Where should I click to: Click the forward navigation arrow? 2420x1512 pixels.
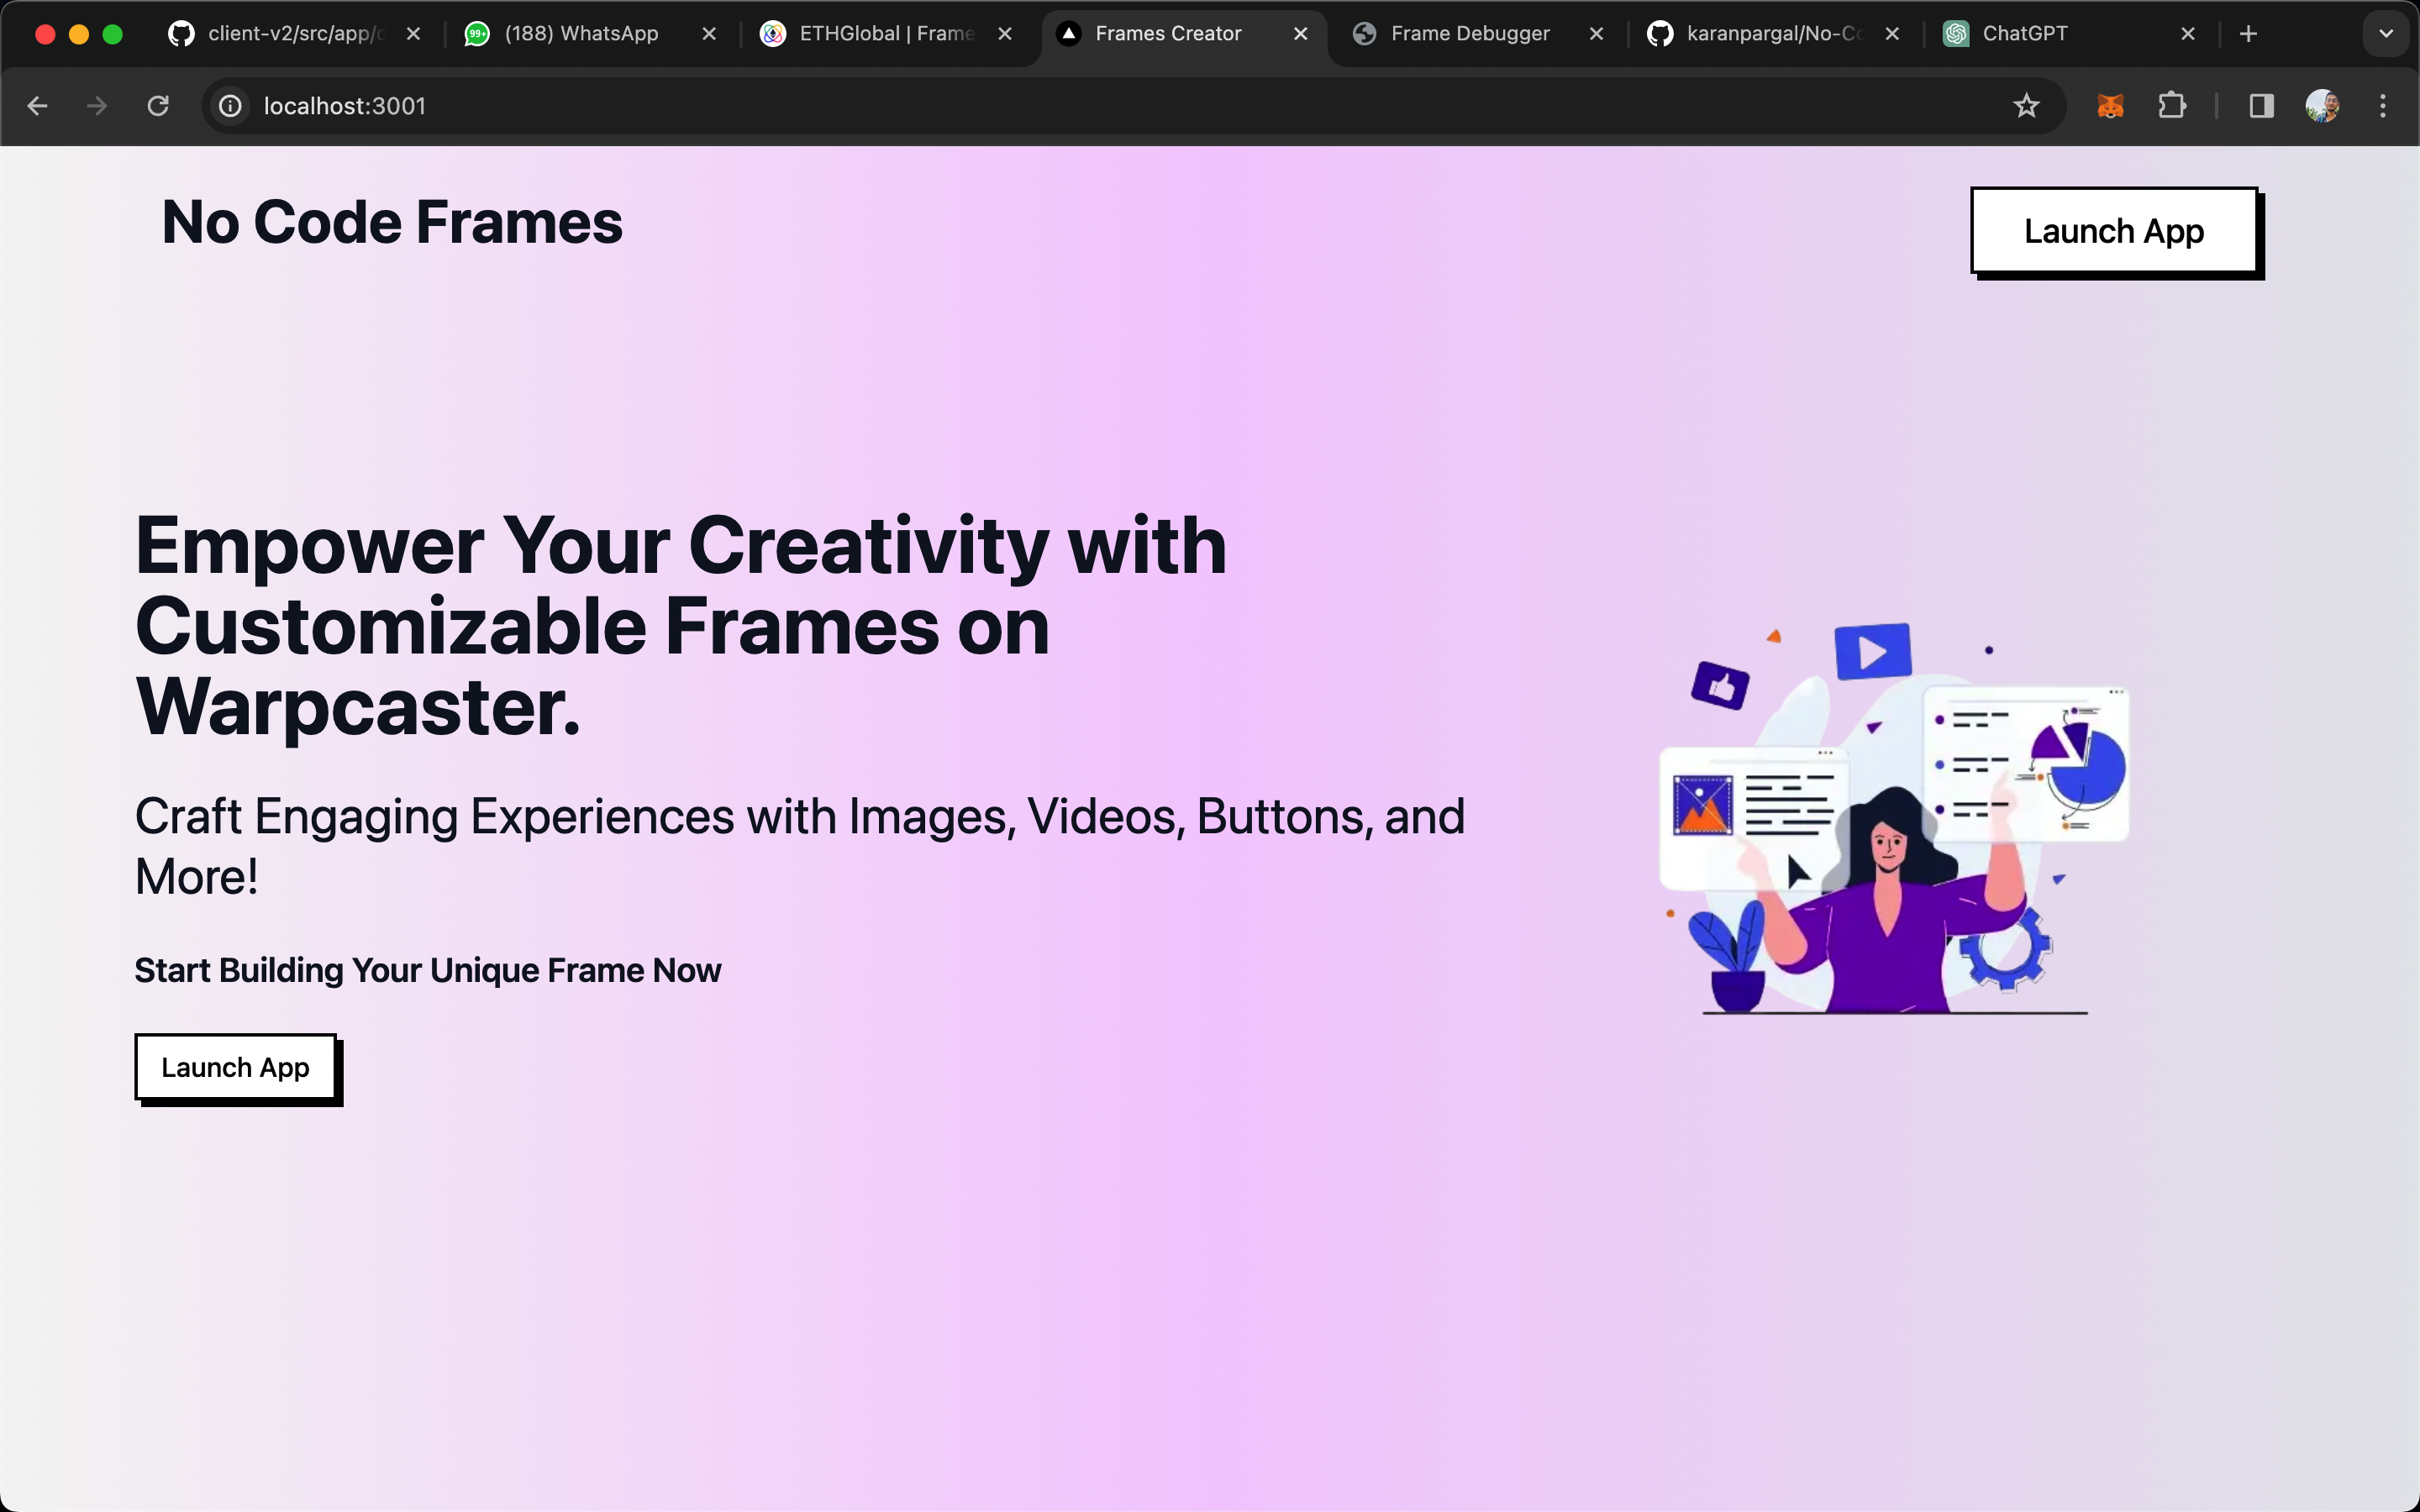coord(96,106)
